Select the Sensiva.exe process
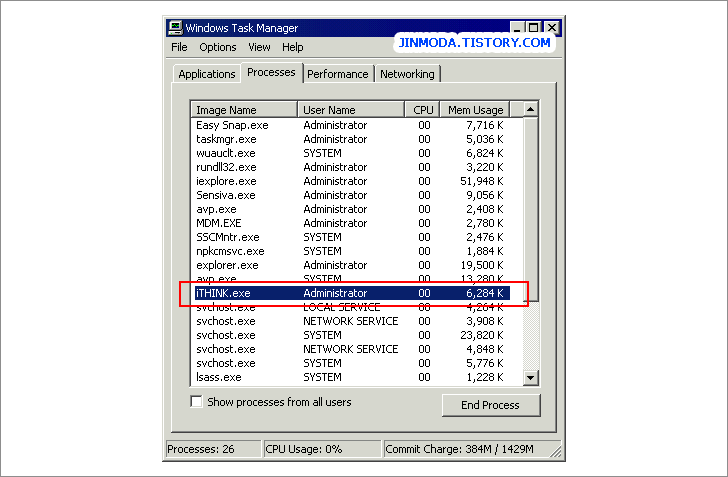 click(350, 195)
